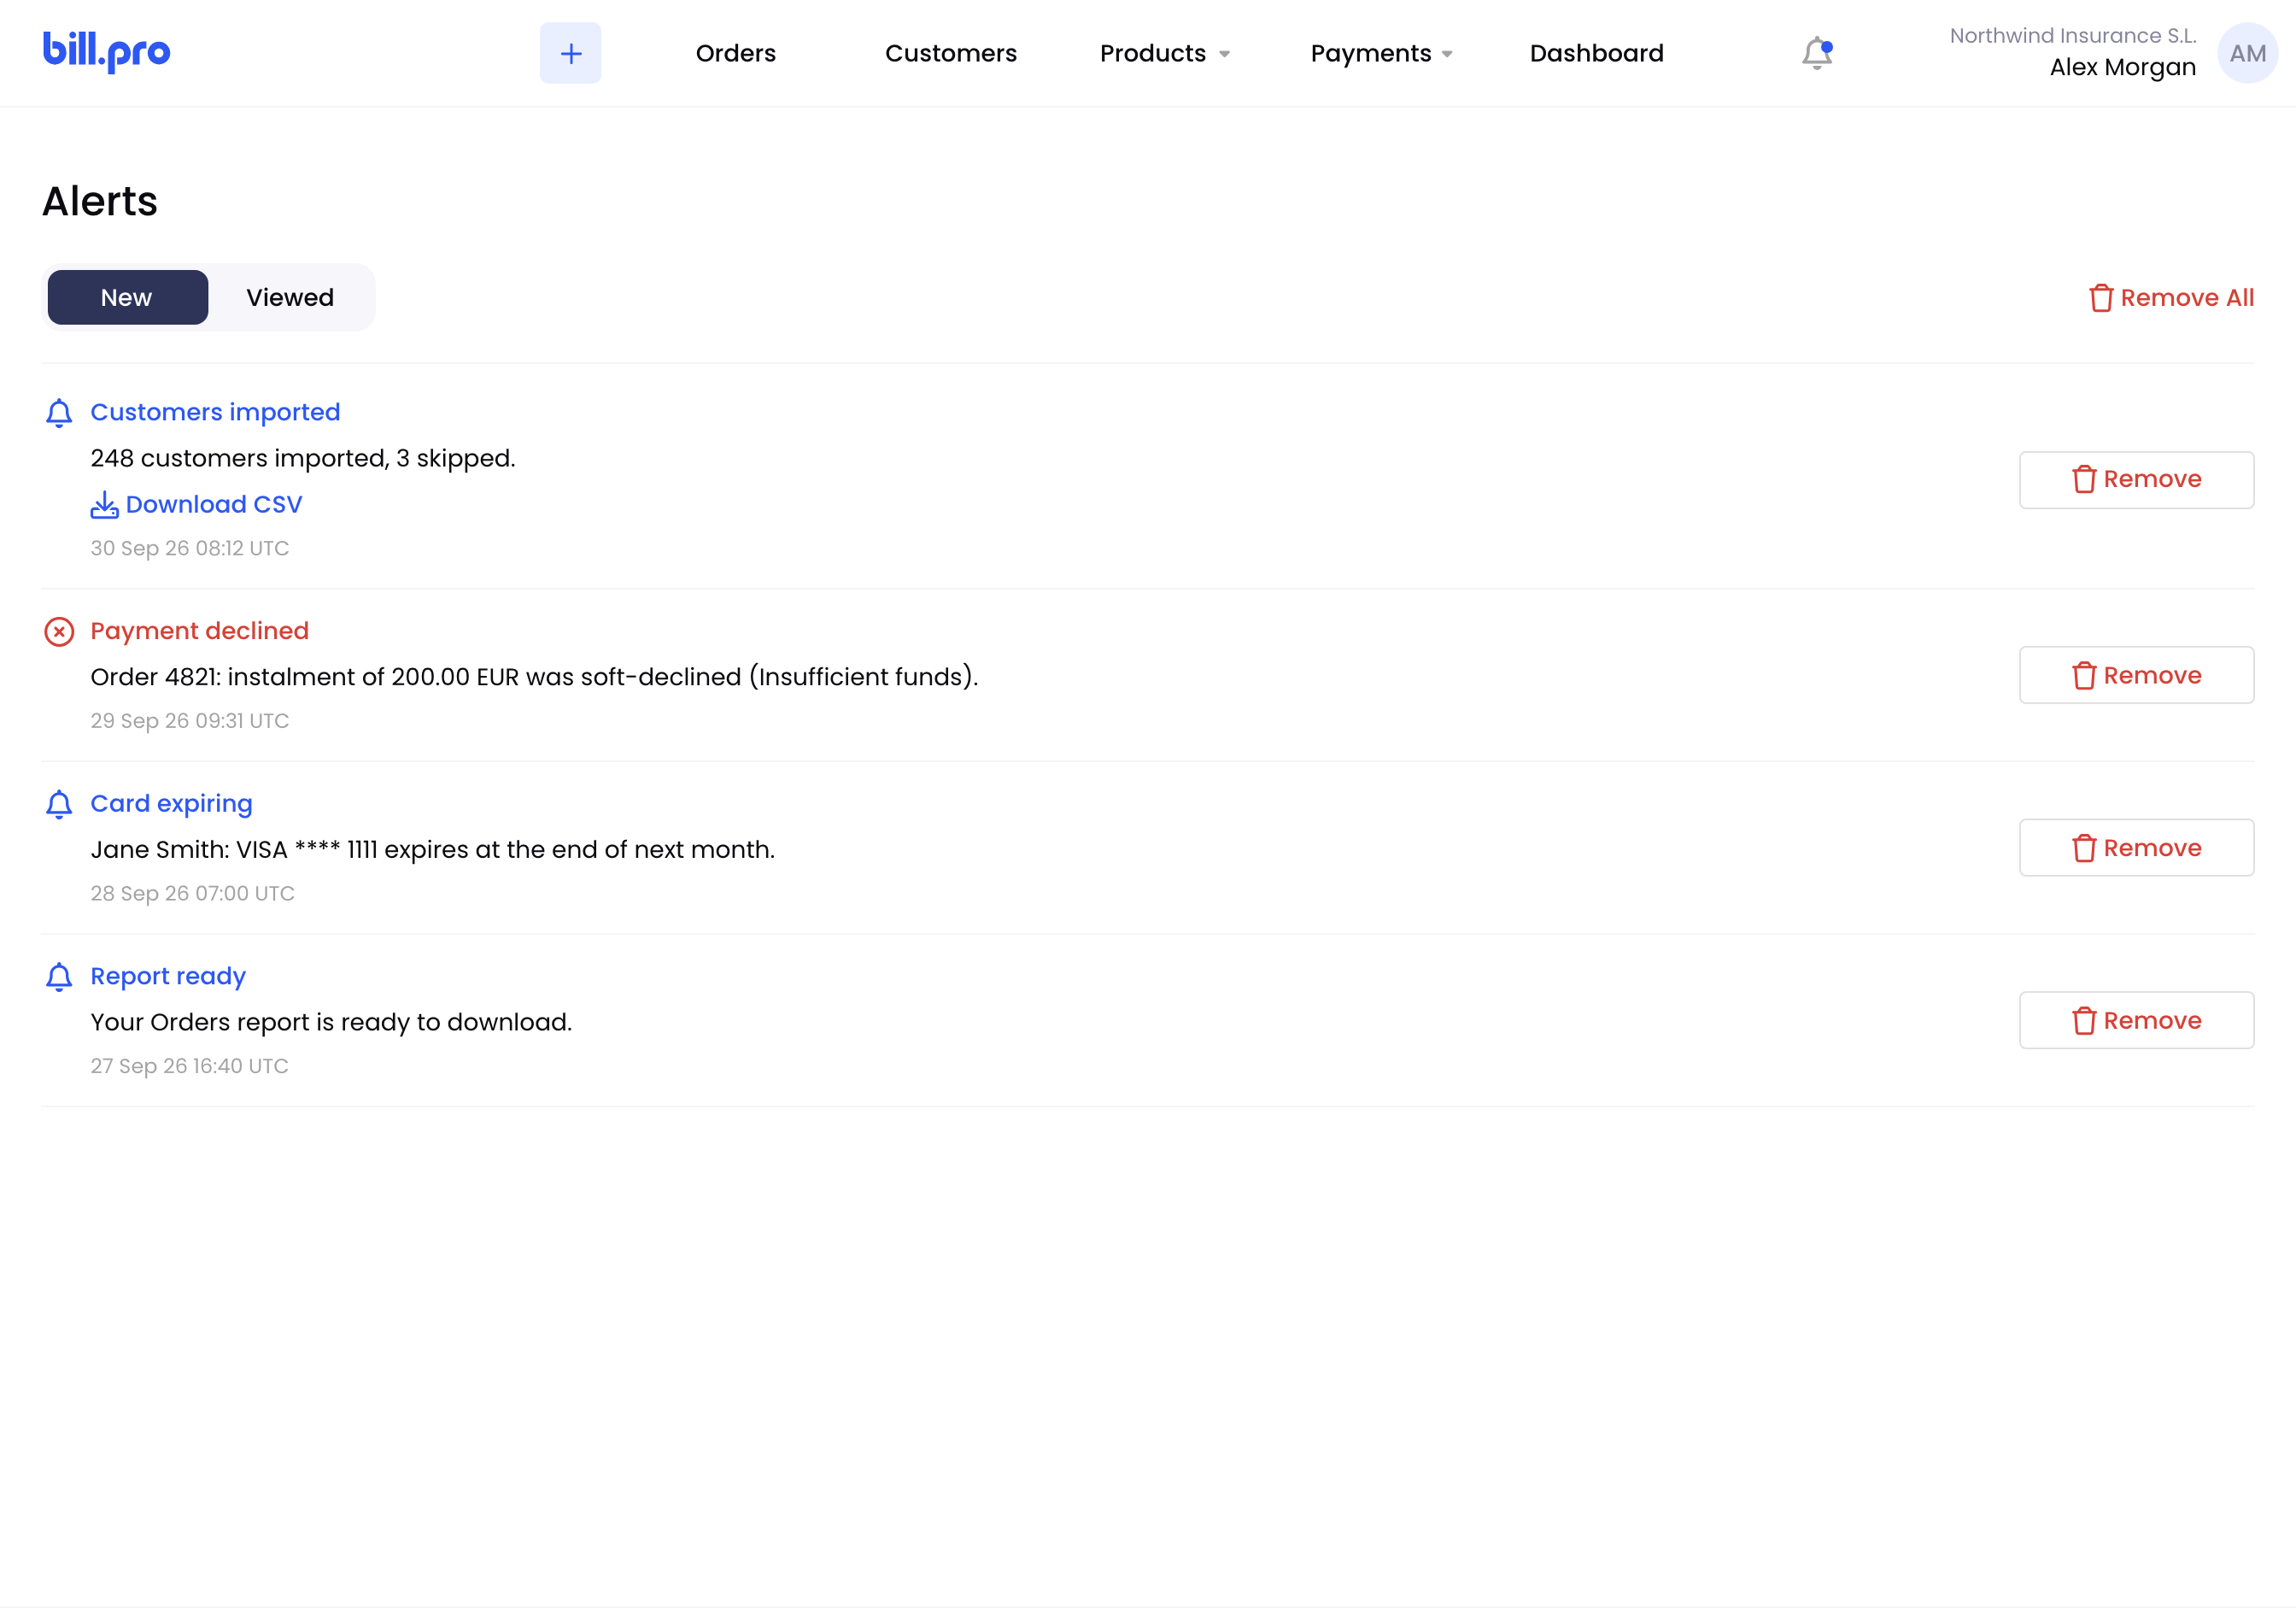2296x1620 pixels.
Task: Expand the Products dropdown menu
Action: pyautogui.click(x=1164, y=53)
